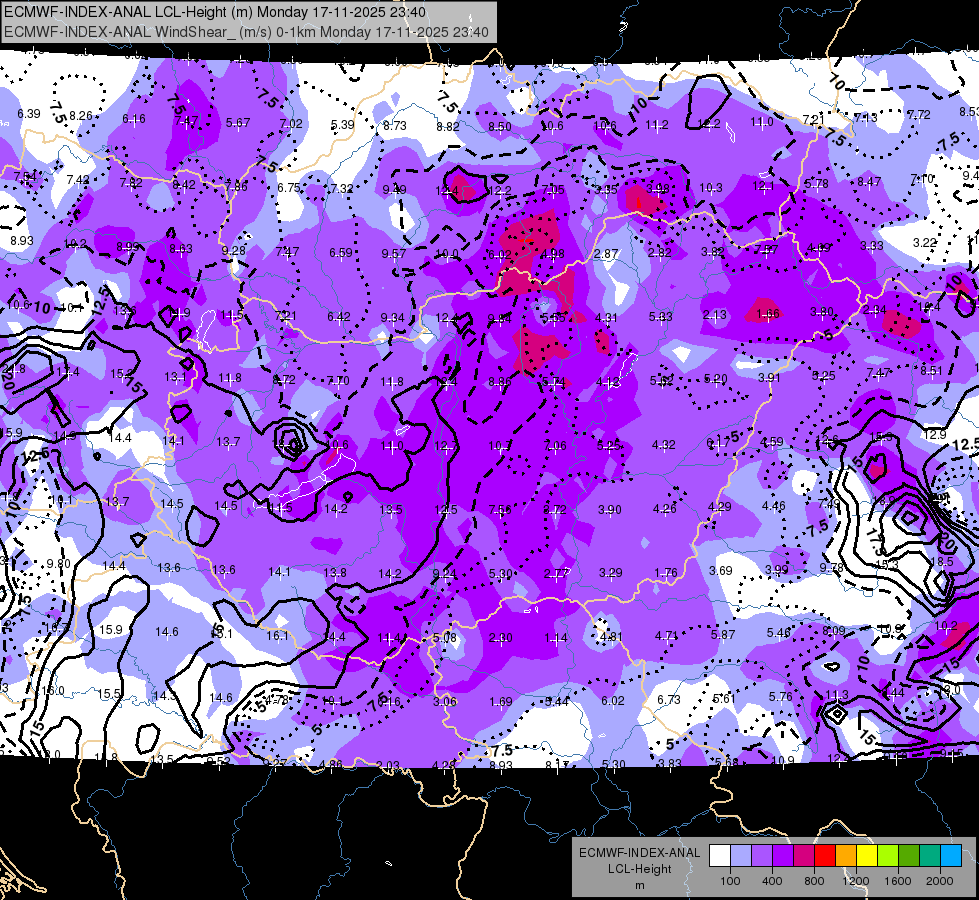Click the wind shear value 12.9
The image size is (979, 900).
935,435
